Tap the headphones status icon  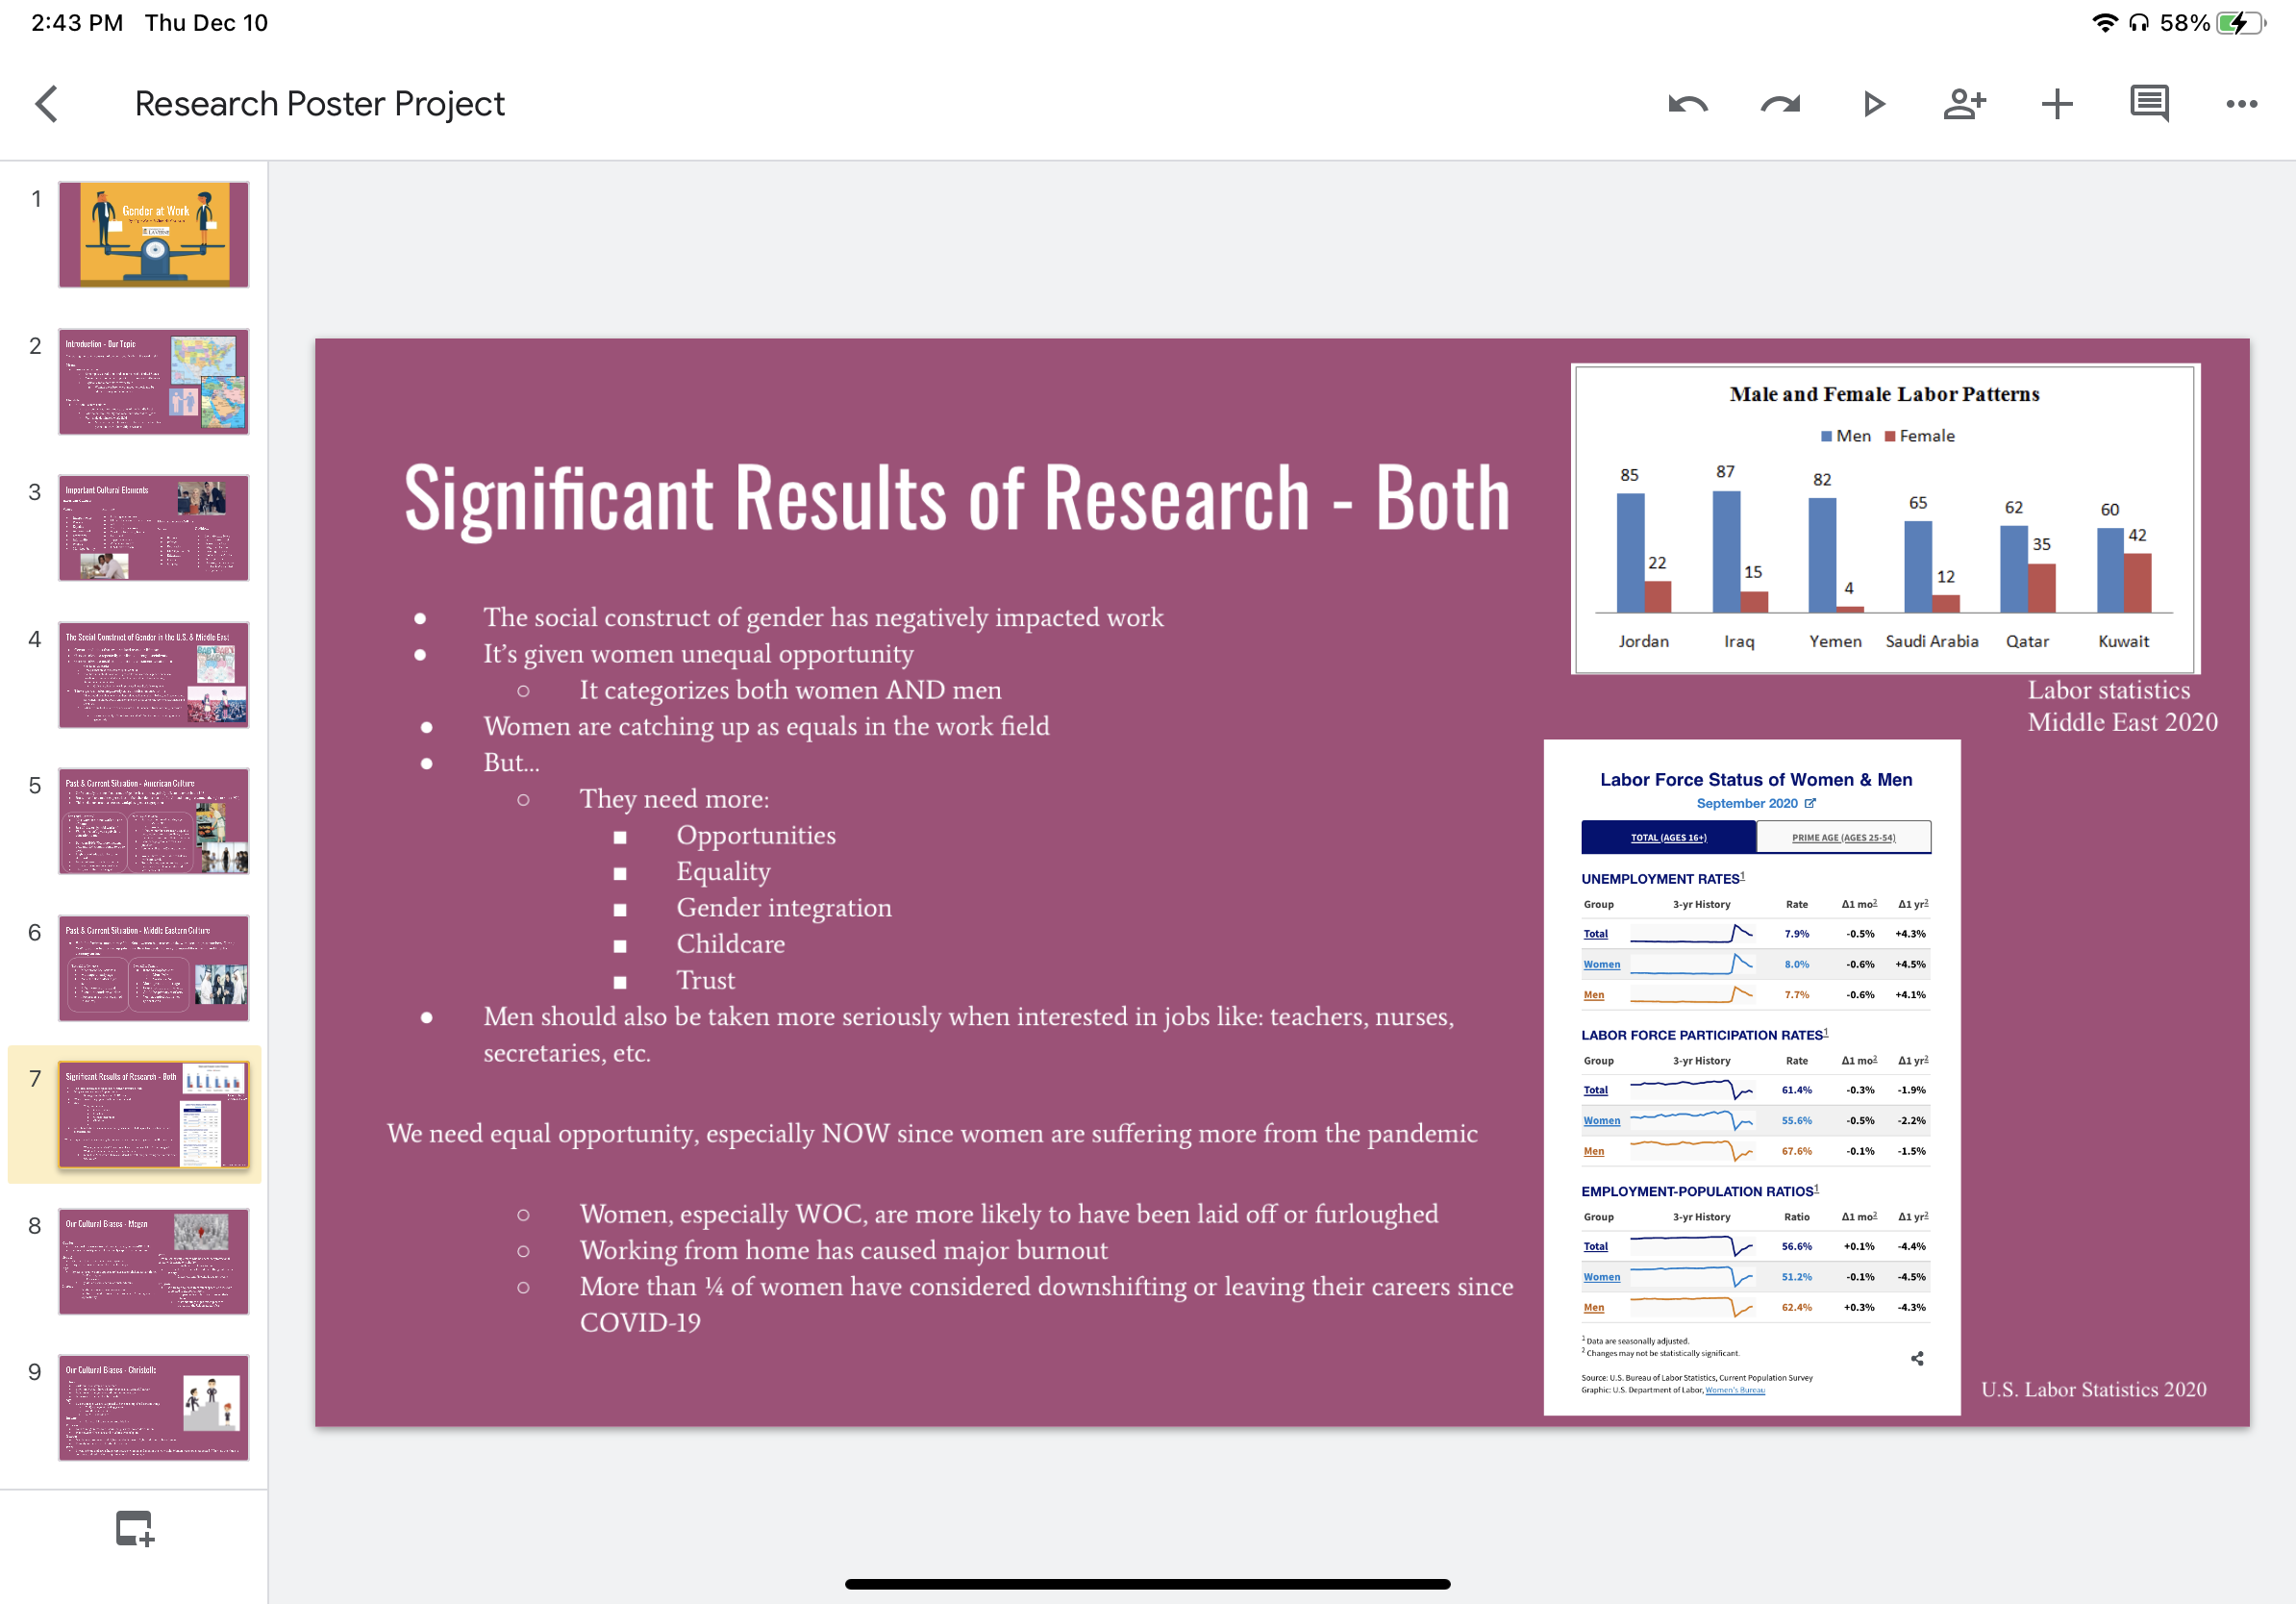click(2139, 23)
